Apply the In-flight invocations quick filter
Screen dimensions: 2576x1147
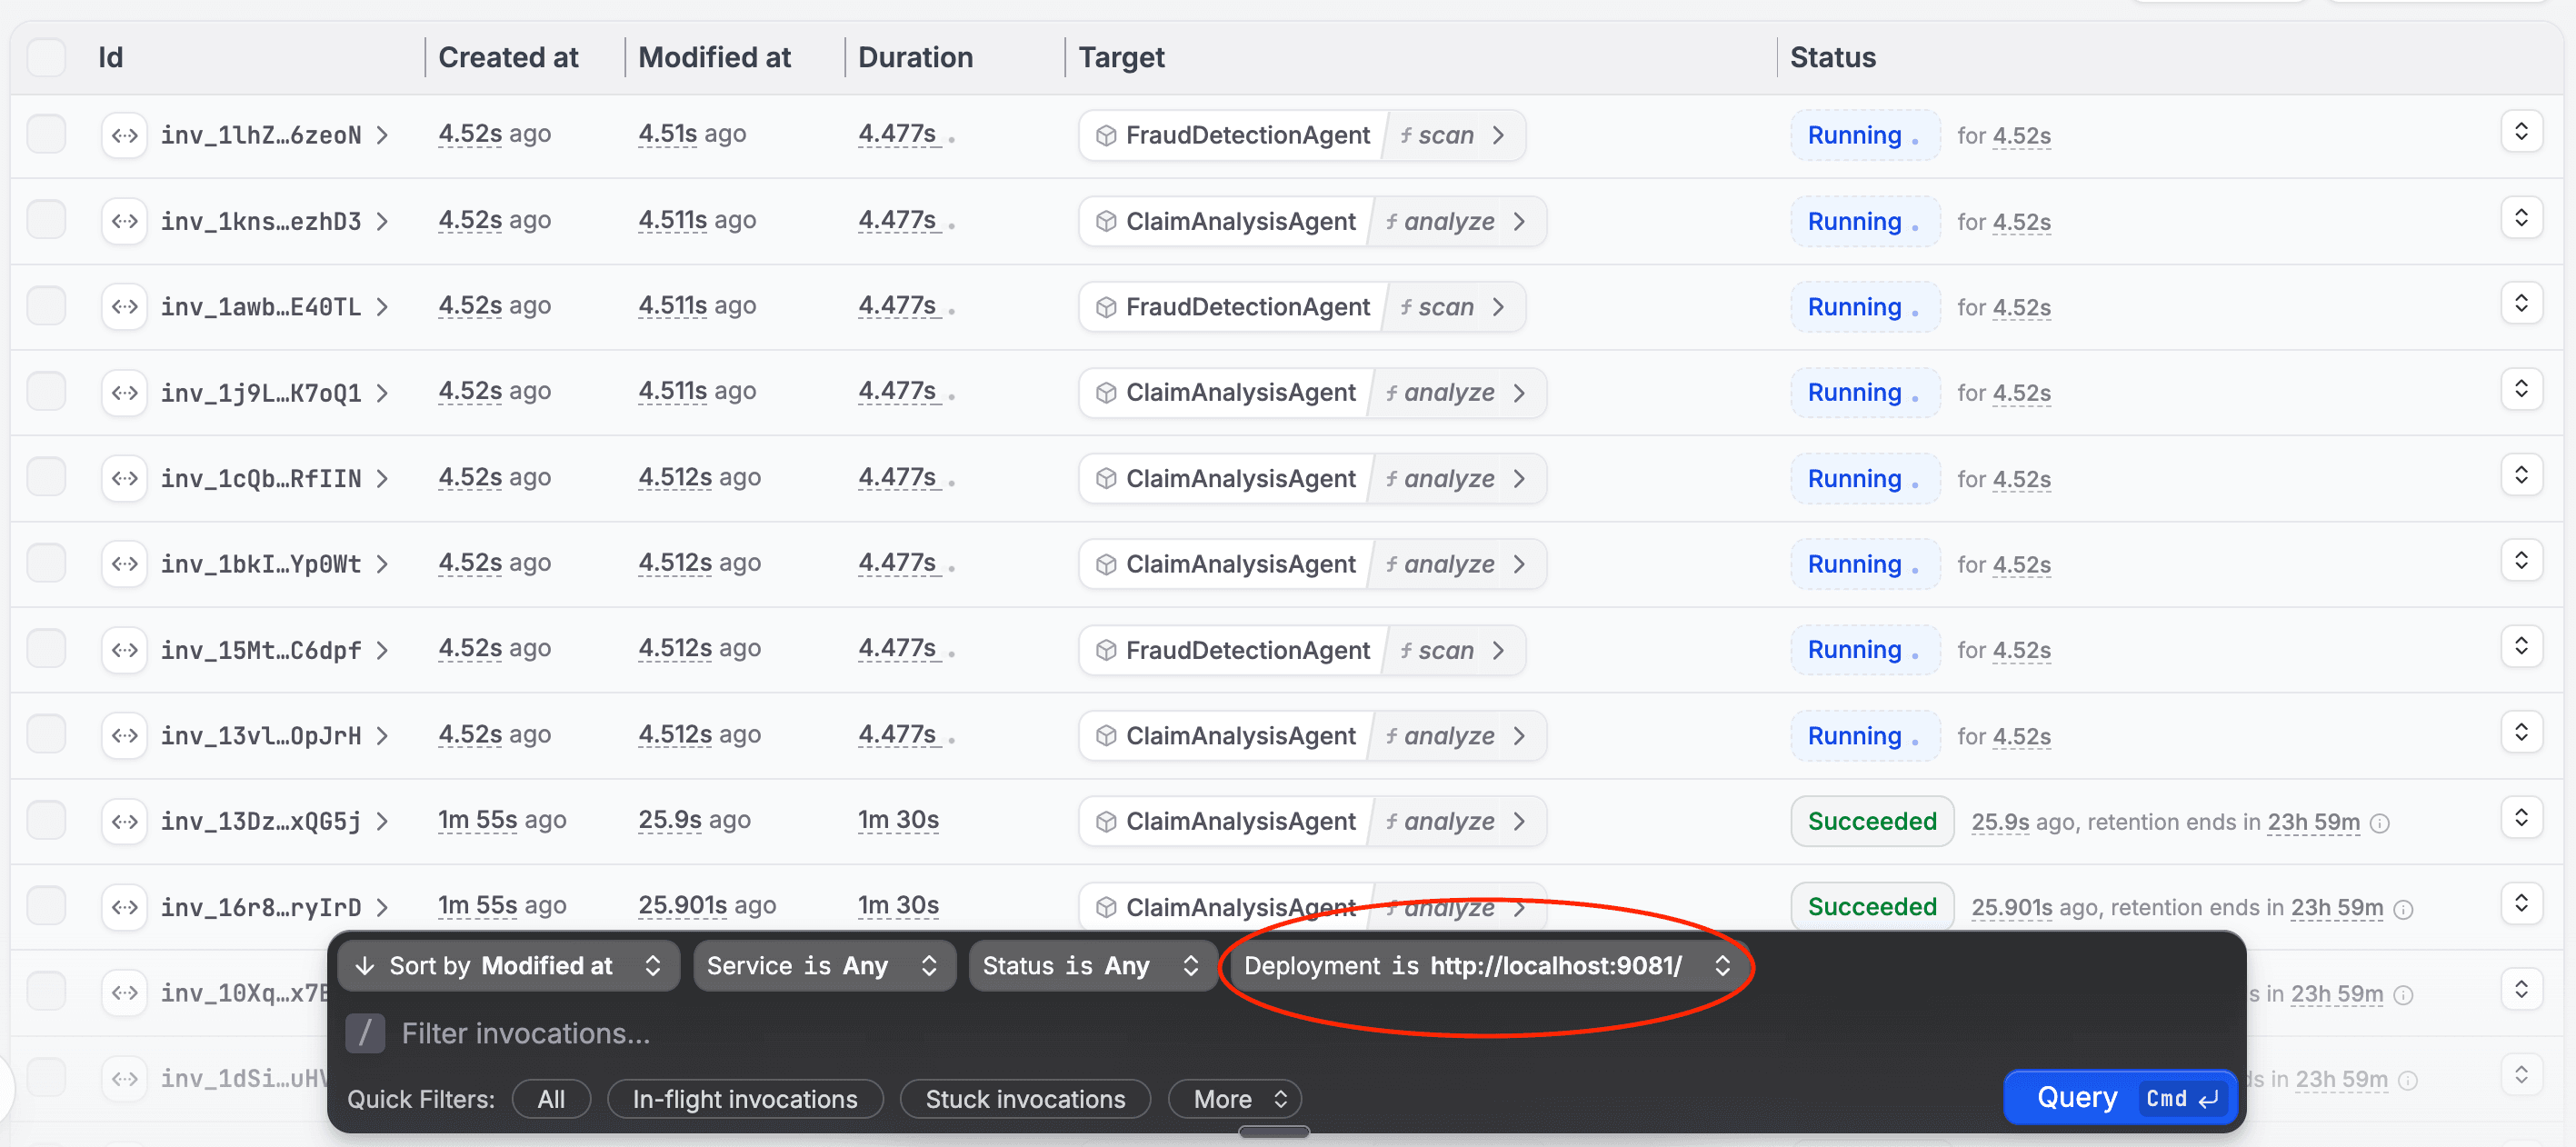(x=745, y=1099)
